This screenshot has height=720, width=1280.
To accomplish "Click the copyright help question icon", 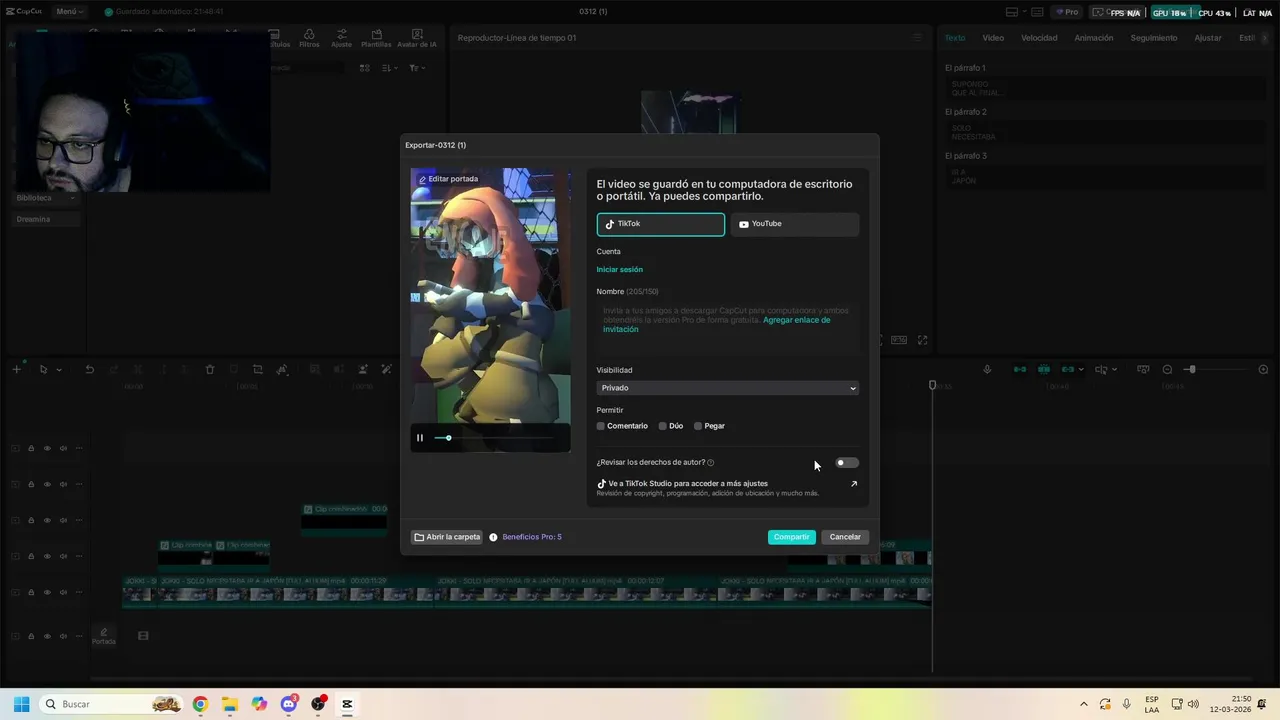I will tap(710, 463).
